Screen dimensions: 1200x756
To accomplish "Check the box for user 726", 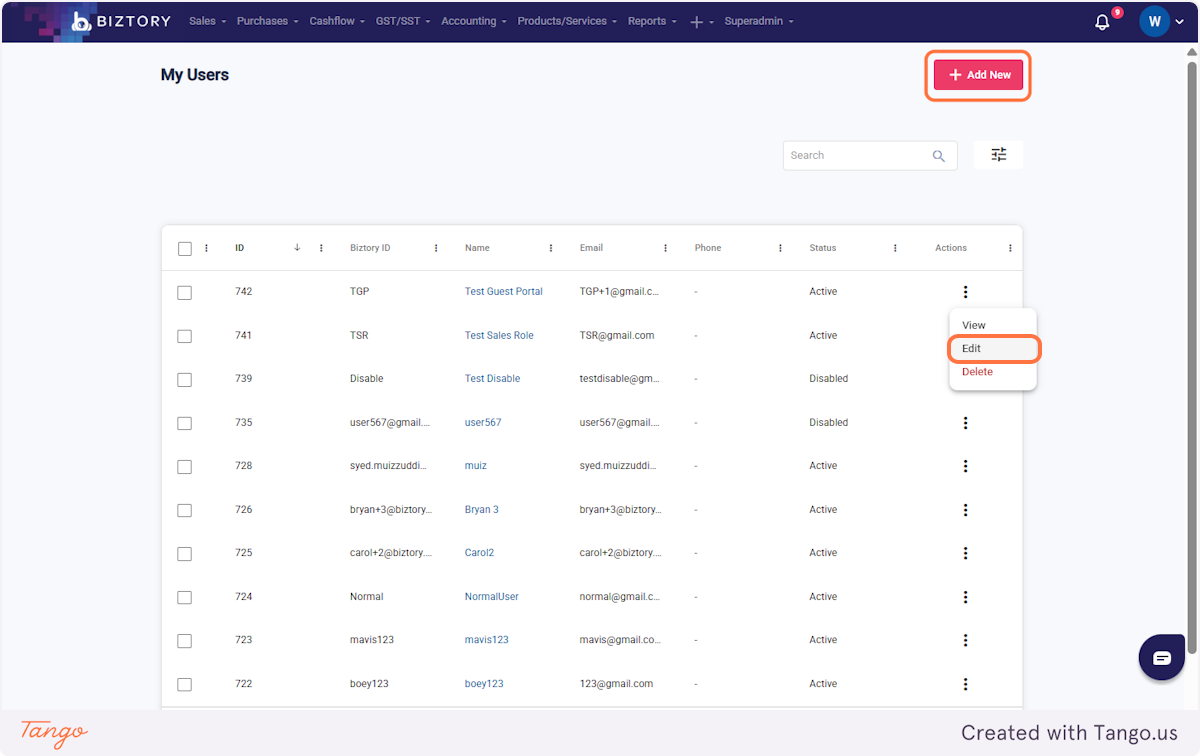I will coord(184,510).
